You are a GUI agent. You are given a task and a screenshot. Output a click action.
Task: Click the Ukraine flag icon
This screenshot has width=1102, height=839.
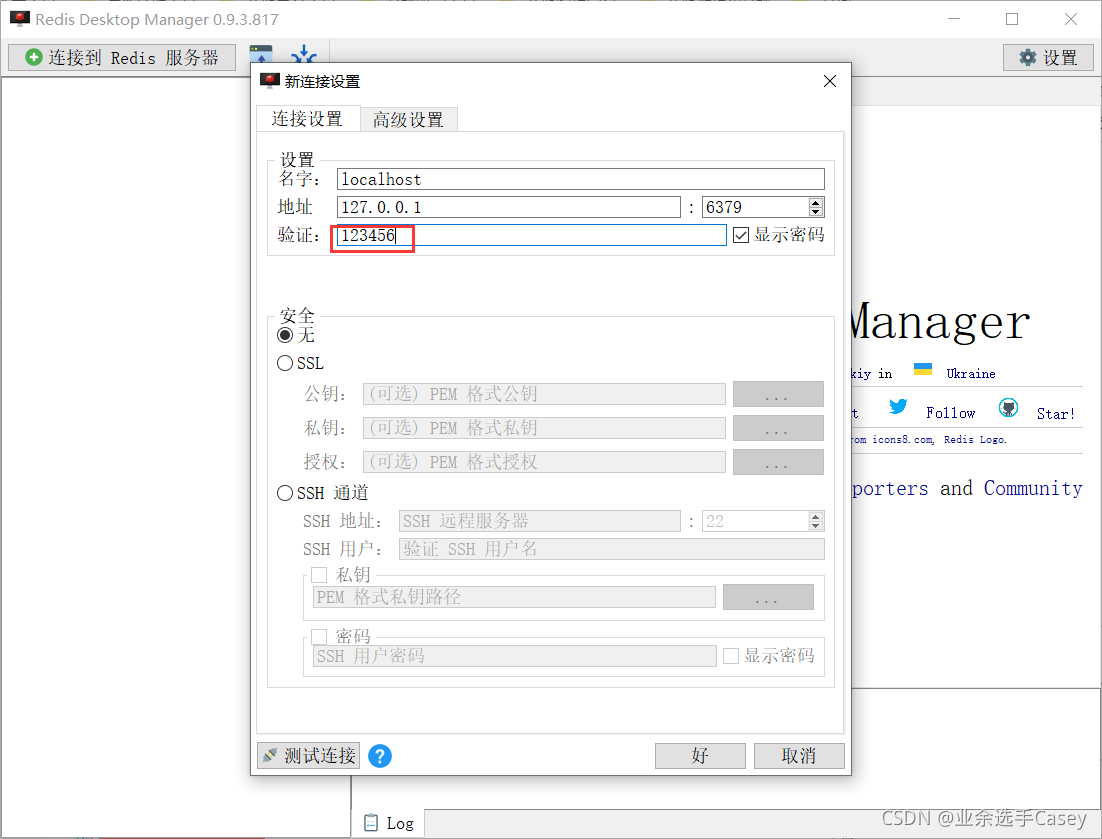click(x=923, y=370)
